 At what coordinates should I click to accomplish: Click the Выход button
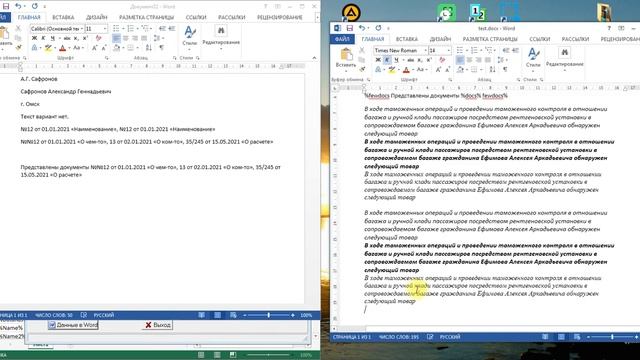pyautogui.click(x=158, y=325)
